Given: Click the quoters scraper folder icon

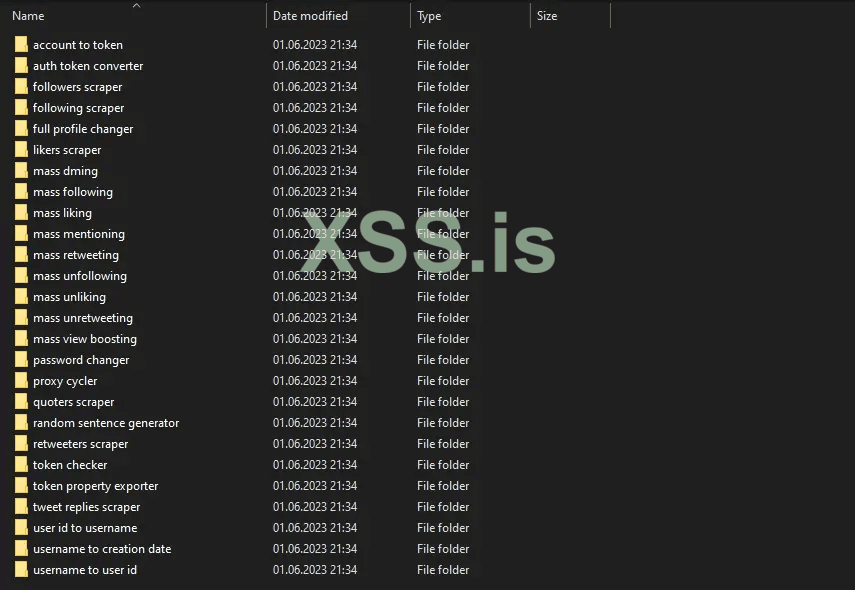Looking at the screenshot, I should [x=21, y=401].
